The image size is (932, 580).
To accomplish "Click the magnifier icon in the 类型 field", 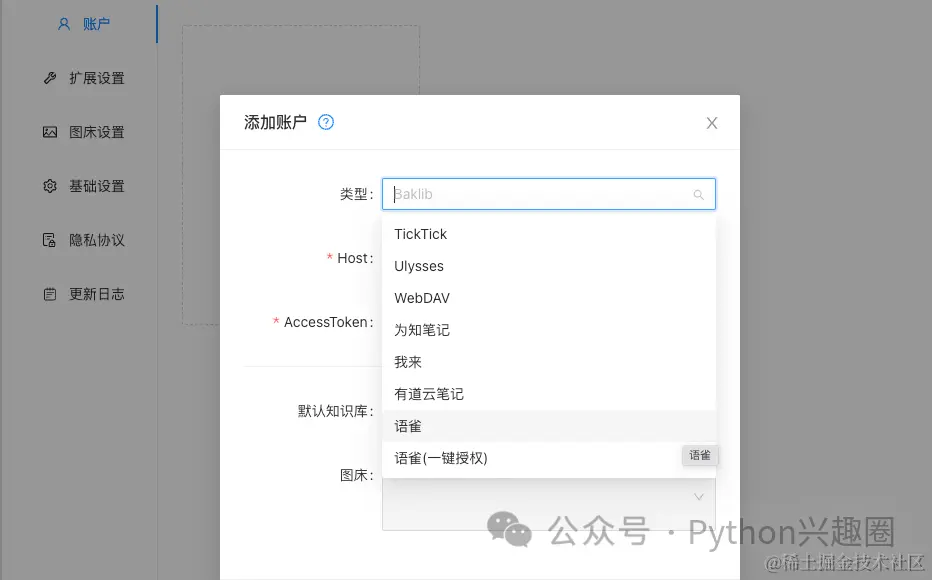I will tap(699, 194).
